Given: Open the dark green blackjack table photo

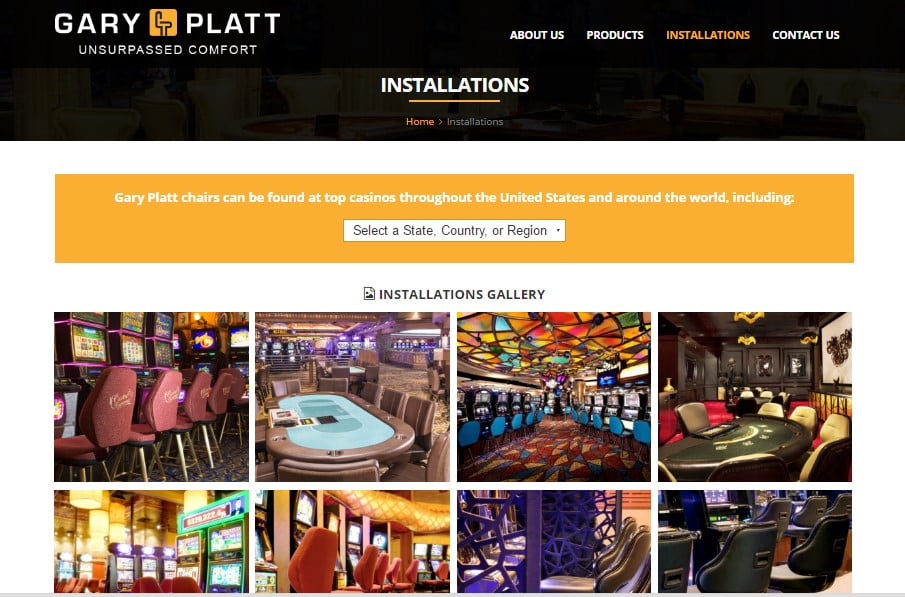Looking at the screenshot, I should click(755, 397).
